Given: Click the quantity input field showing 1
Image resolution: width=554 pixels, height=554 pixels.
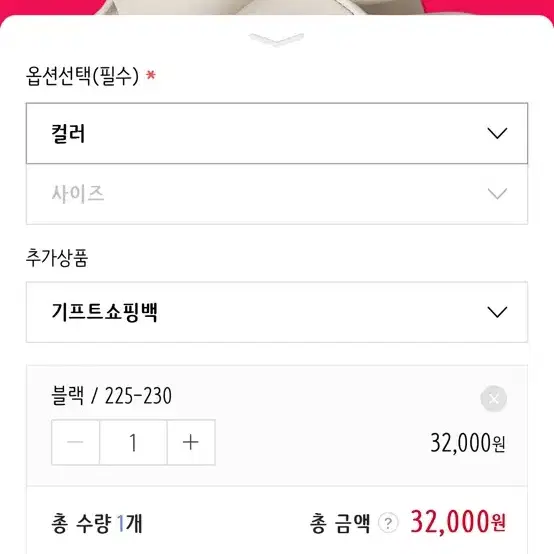Looking at the screenshot, I should (x=133, y=442).
